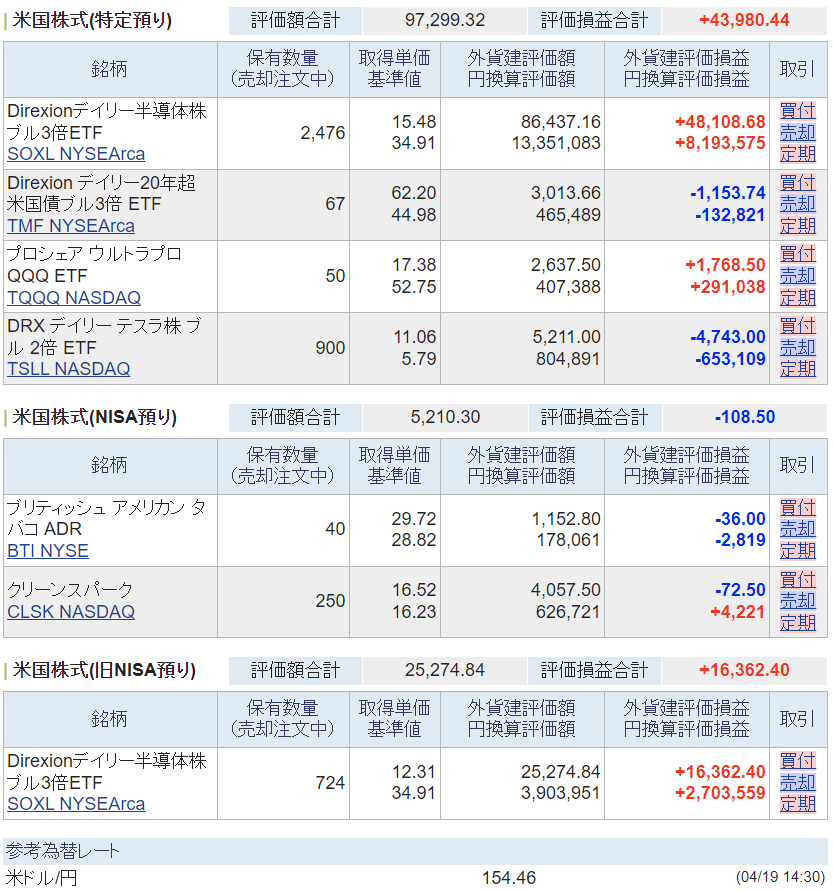Click the yen profit +2,703,559
Viewport: 833px width, 892px height.
pos(720,793)
